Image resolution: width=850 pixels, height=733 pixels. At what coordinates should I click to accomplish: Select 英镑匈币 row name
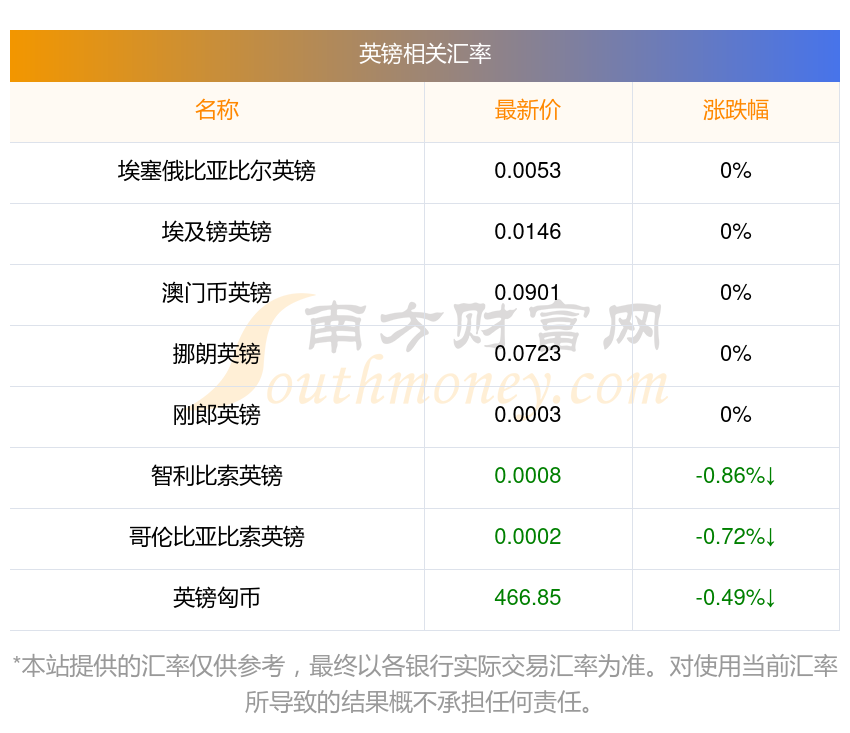click(216, 598)
